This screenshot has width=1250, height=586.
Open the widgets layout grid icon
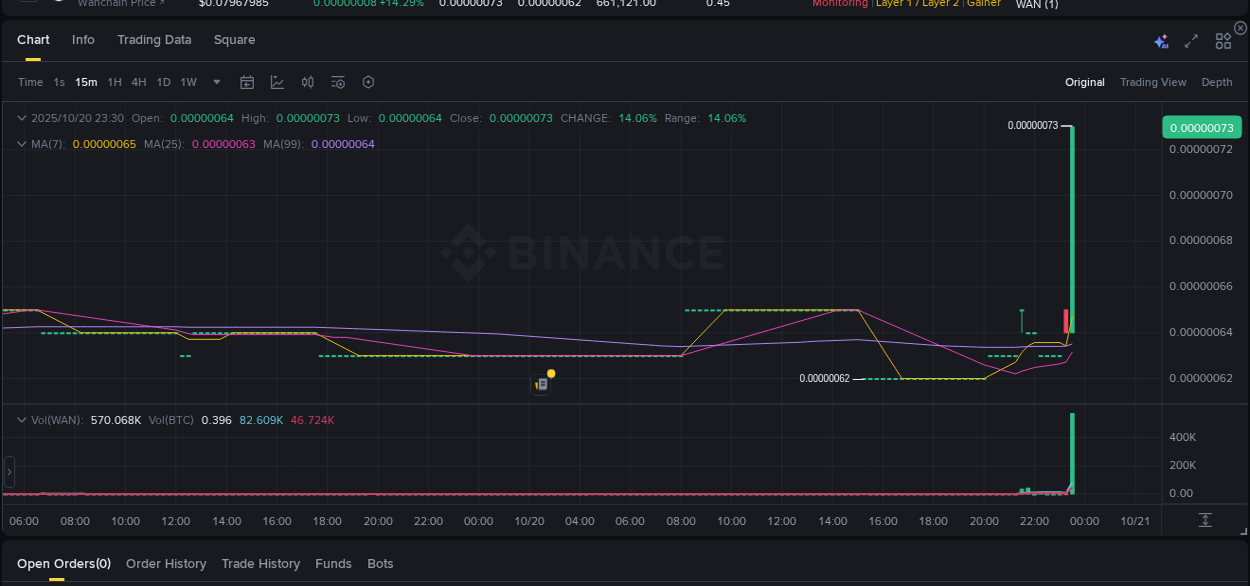(x=1223, y=40)
